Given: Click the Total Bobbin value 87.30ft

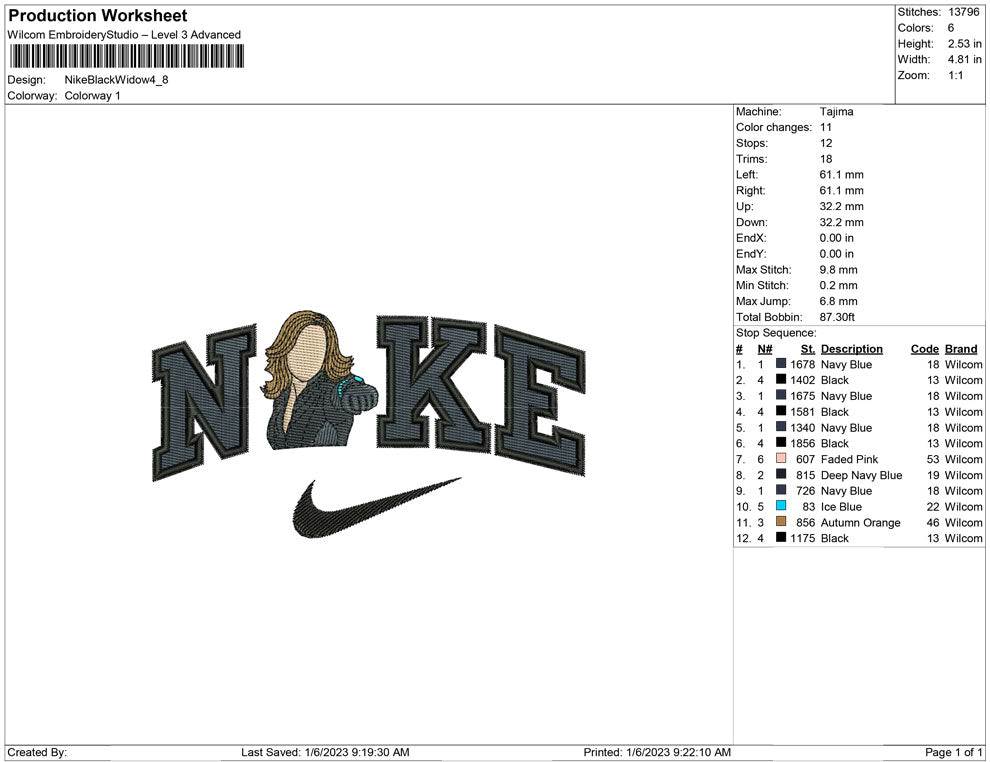Looking at the screenshot, I should pyautogui.click(x=837, y=317).
